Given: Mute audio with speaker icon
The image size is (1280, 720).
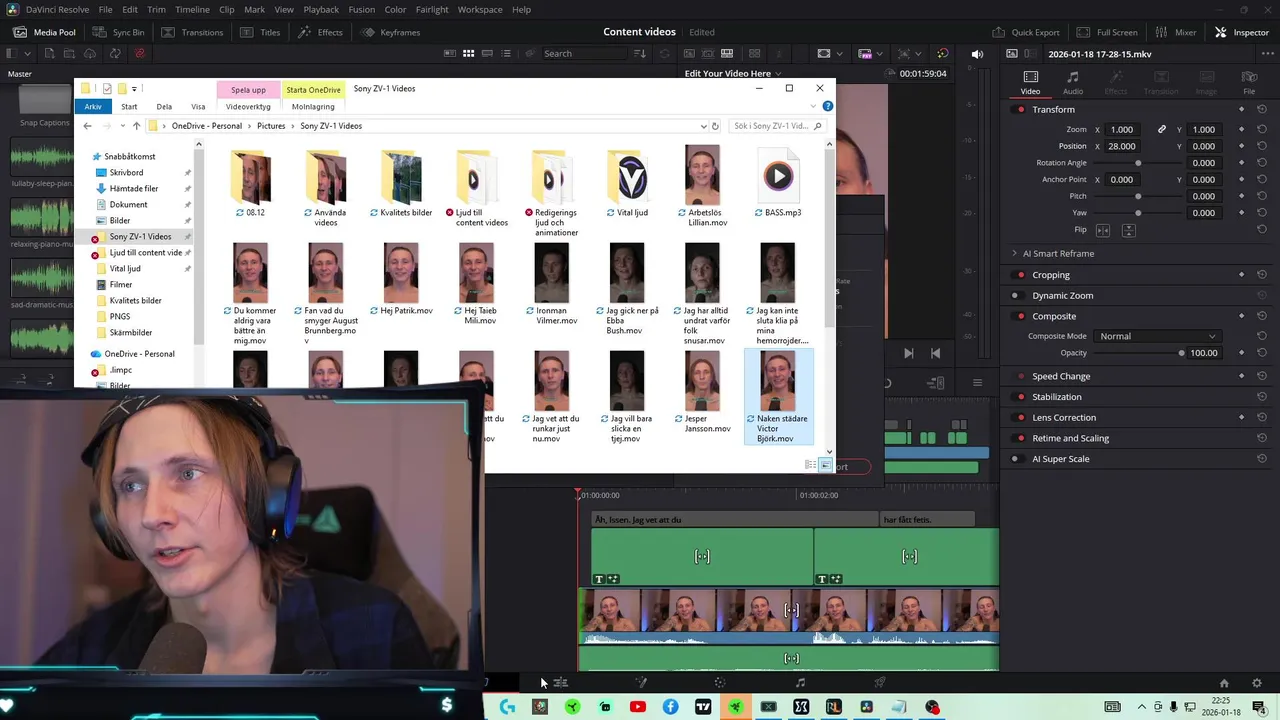Looking at the screenshot, I should click(977, 53).
